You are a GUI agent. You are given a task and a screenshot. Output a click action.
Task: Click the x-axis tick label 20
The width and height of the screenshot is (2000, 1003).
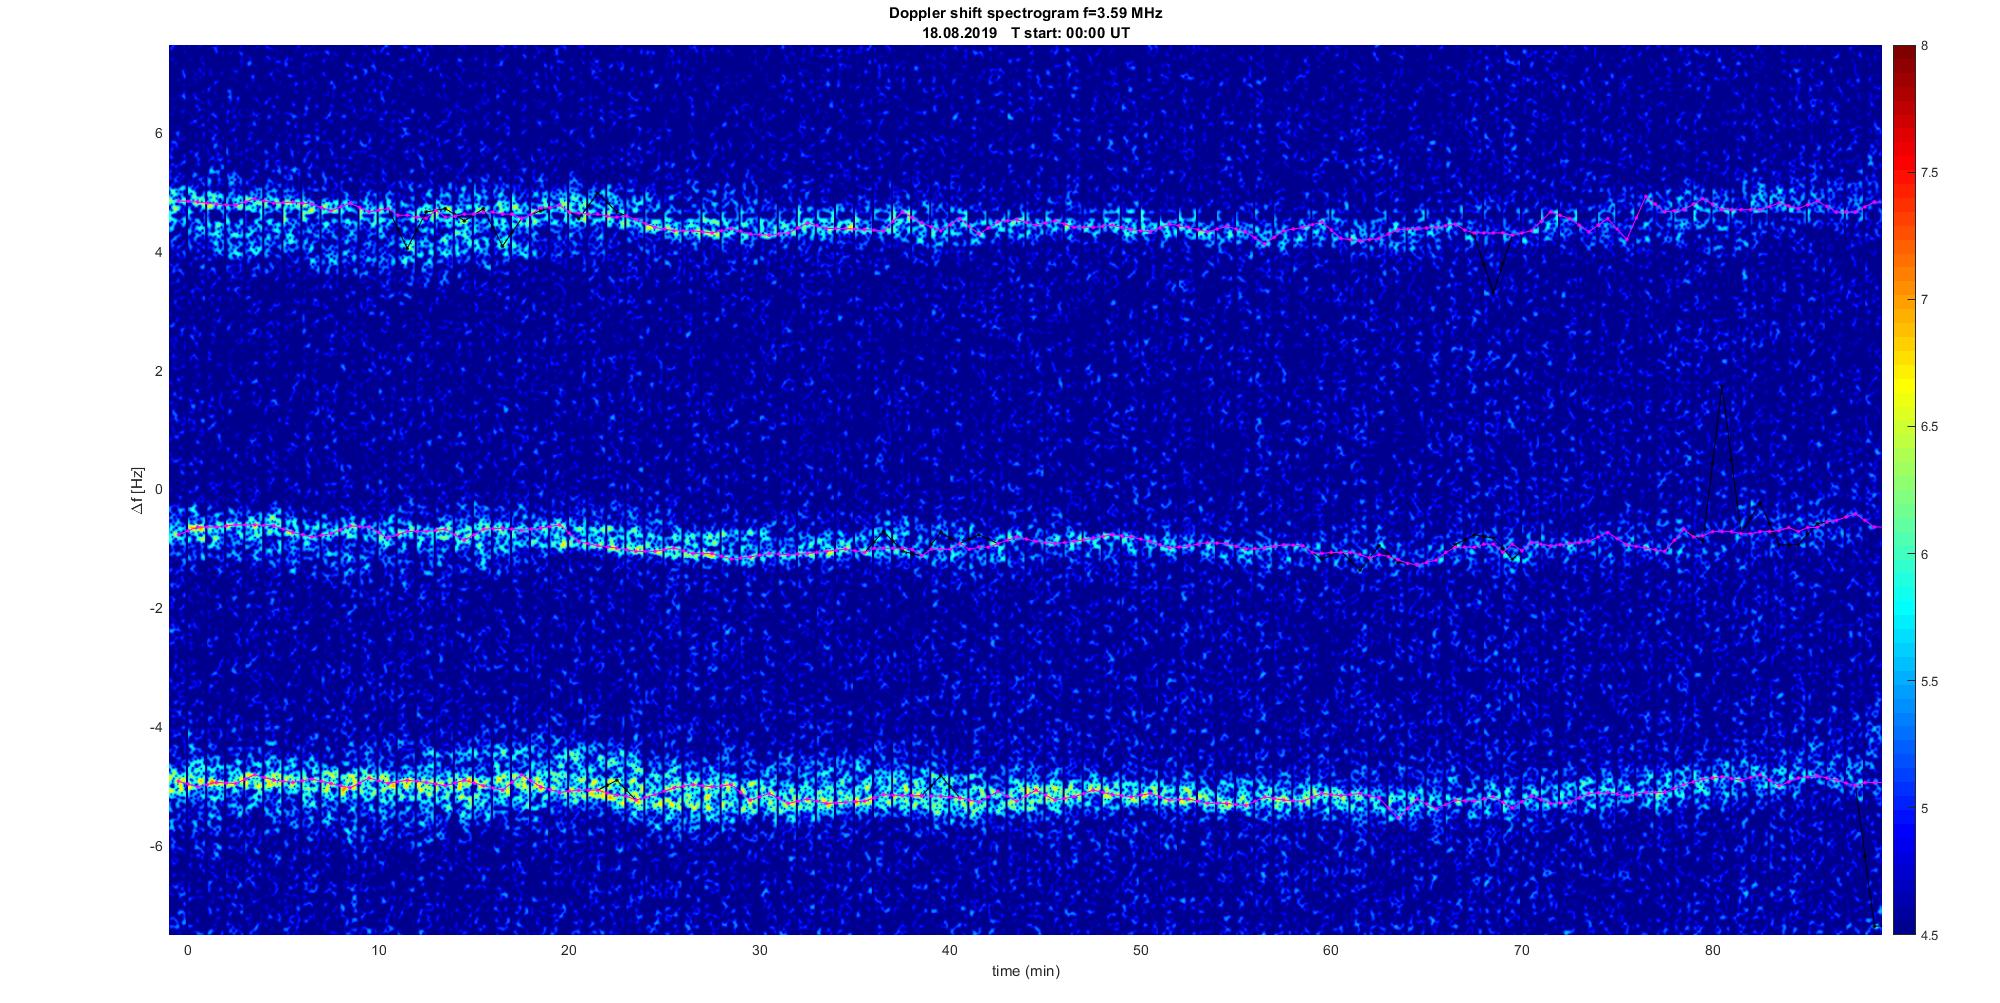click(x=569, y=950)
